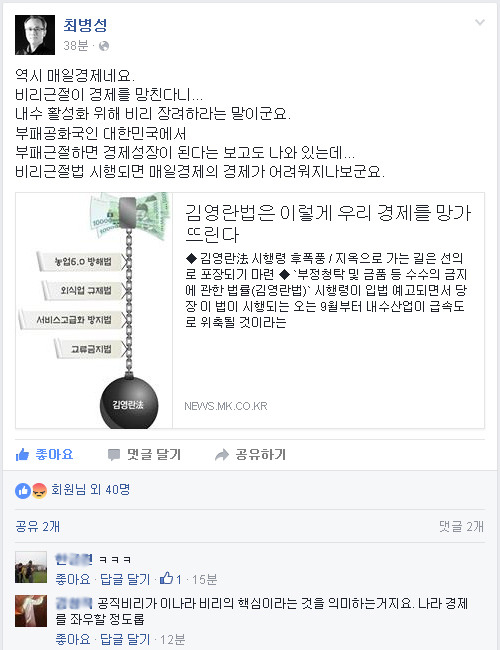
Task: View the 공유 2개 shares list
Action: click(x=38, y=526)
